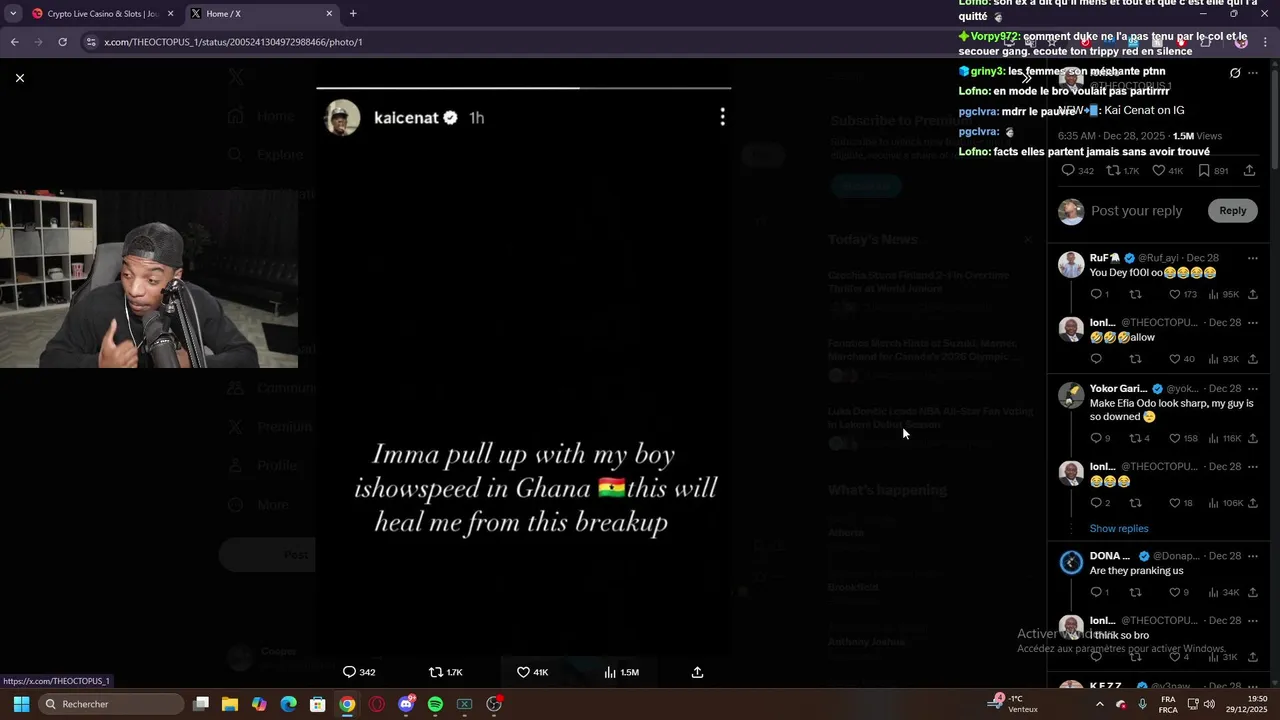The width and height of the screenshot is (1280, 720).
Task: Open Opera browser from taskbar
Action: (376, 704)
